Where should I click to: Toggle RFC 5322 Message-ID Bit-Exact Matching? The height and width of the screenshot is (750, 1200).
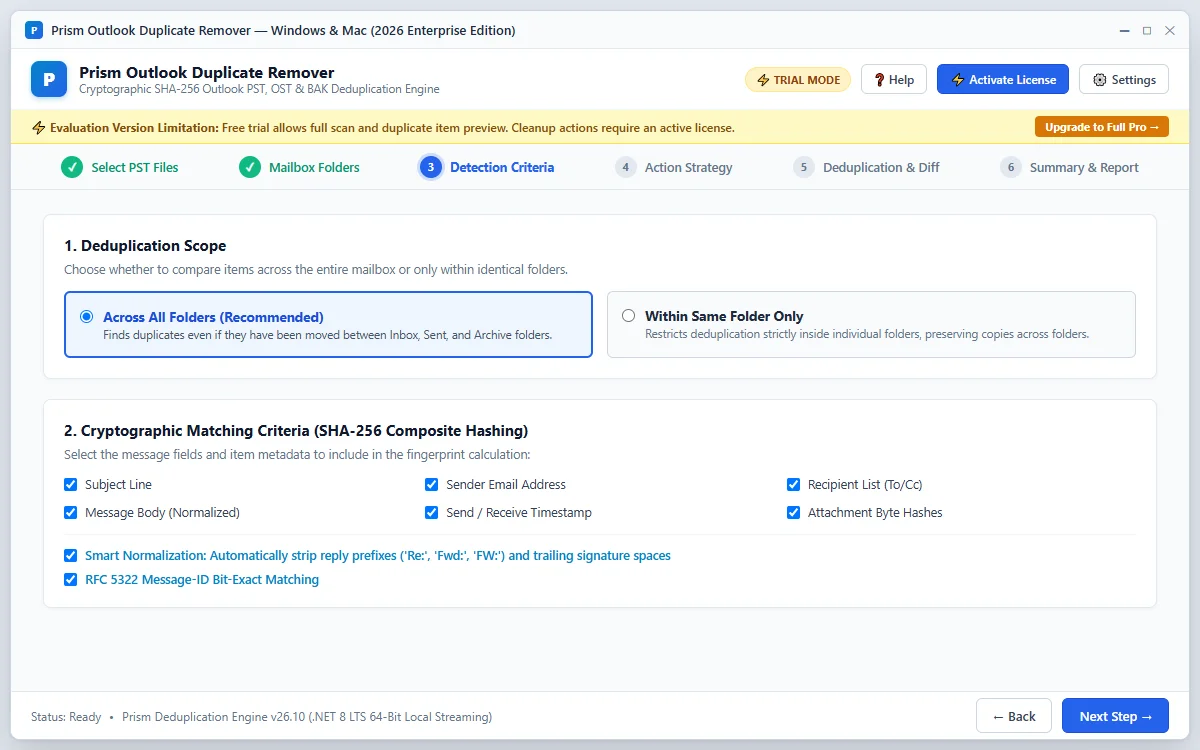click(x=71, y=579)
